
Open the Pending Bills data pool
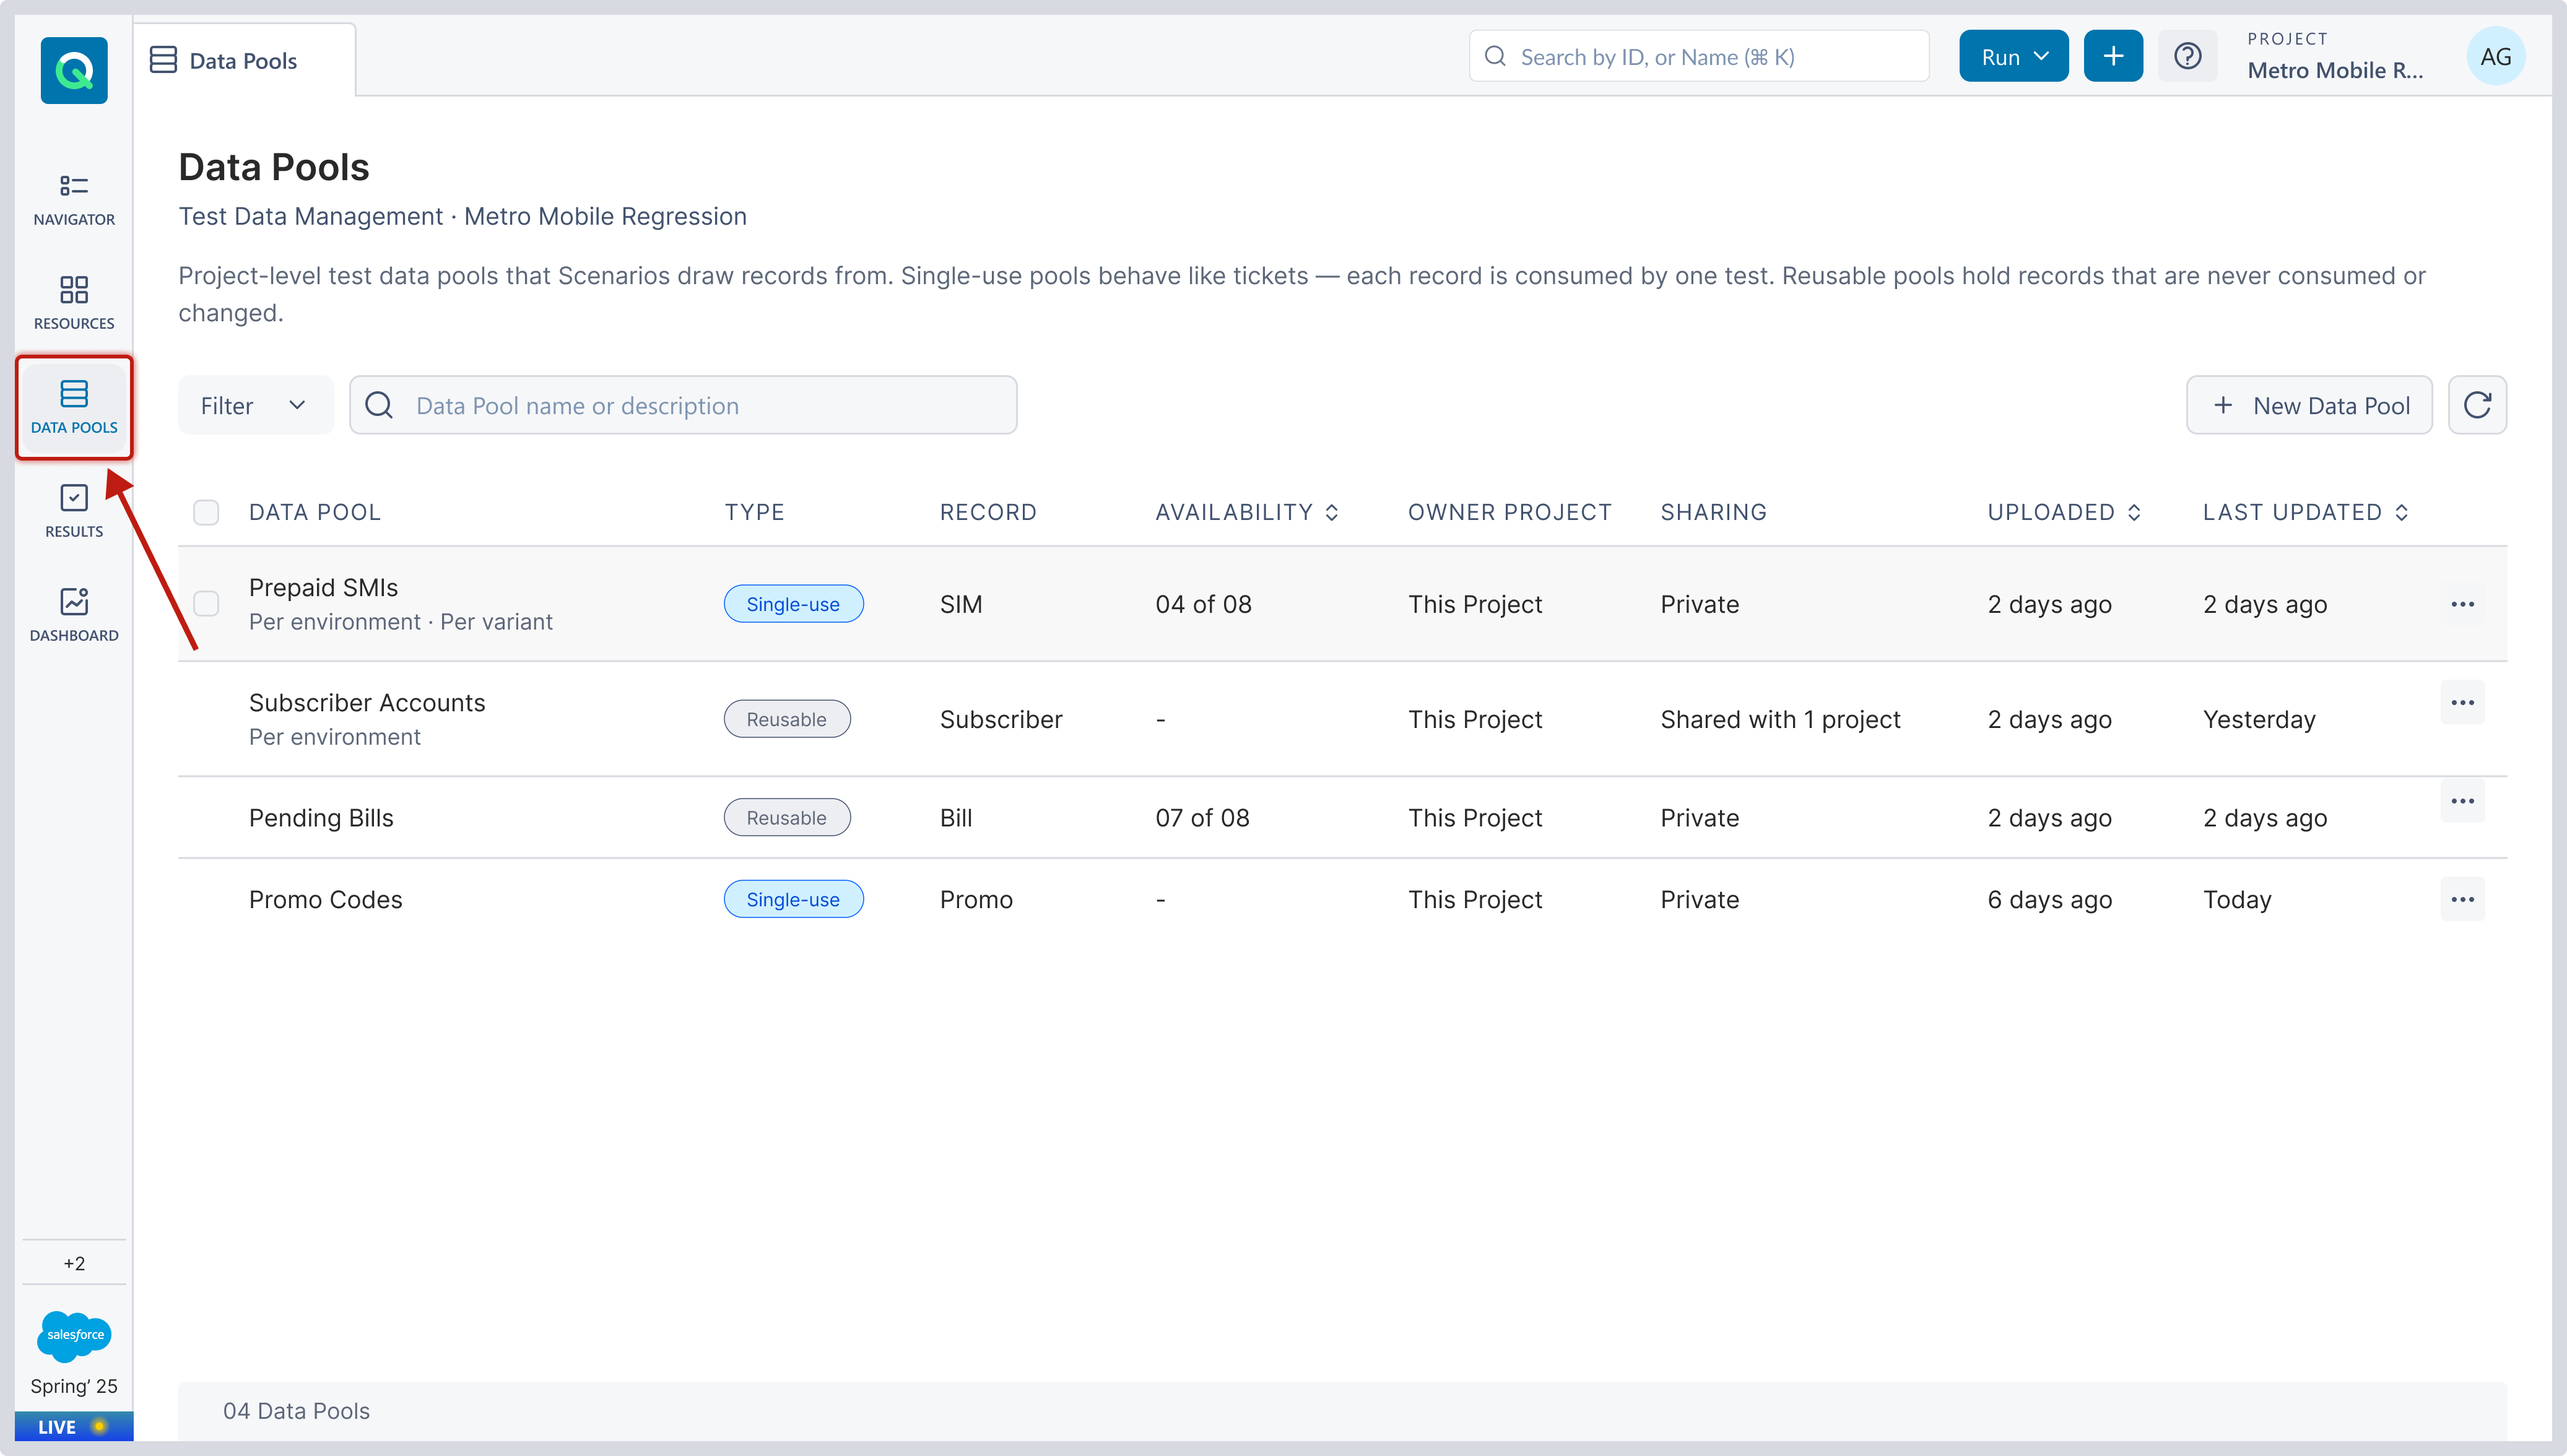[321, 817]
